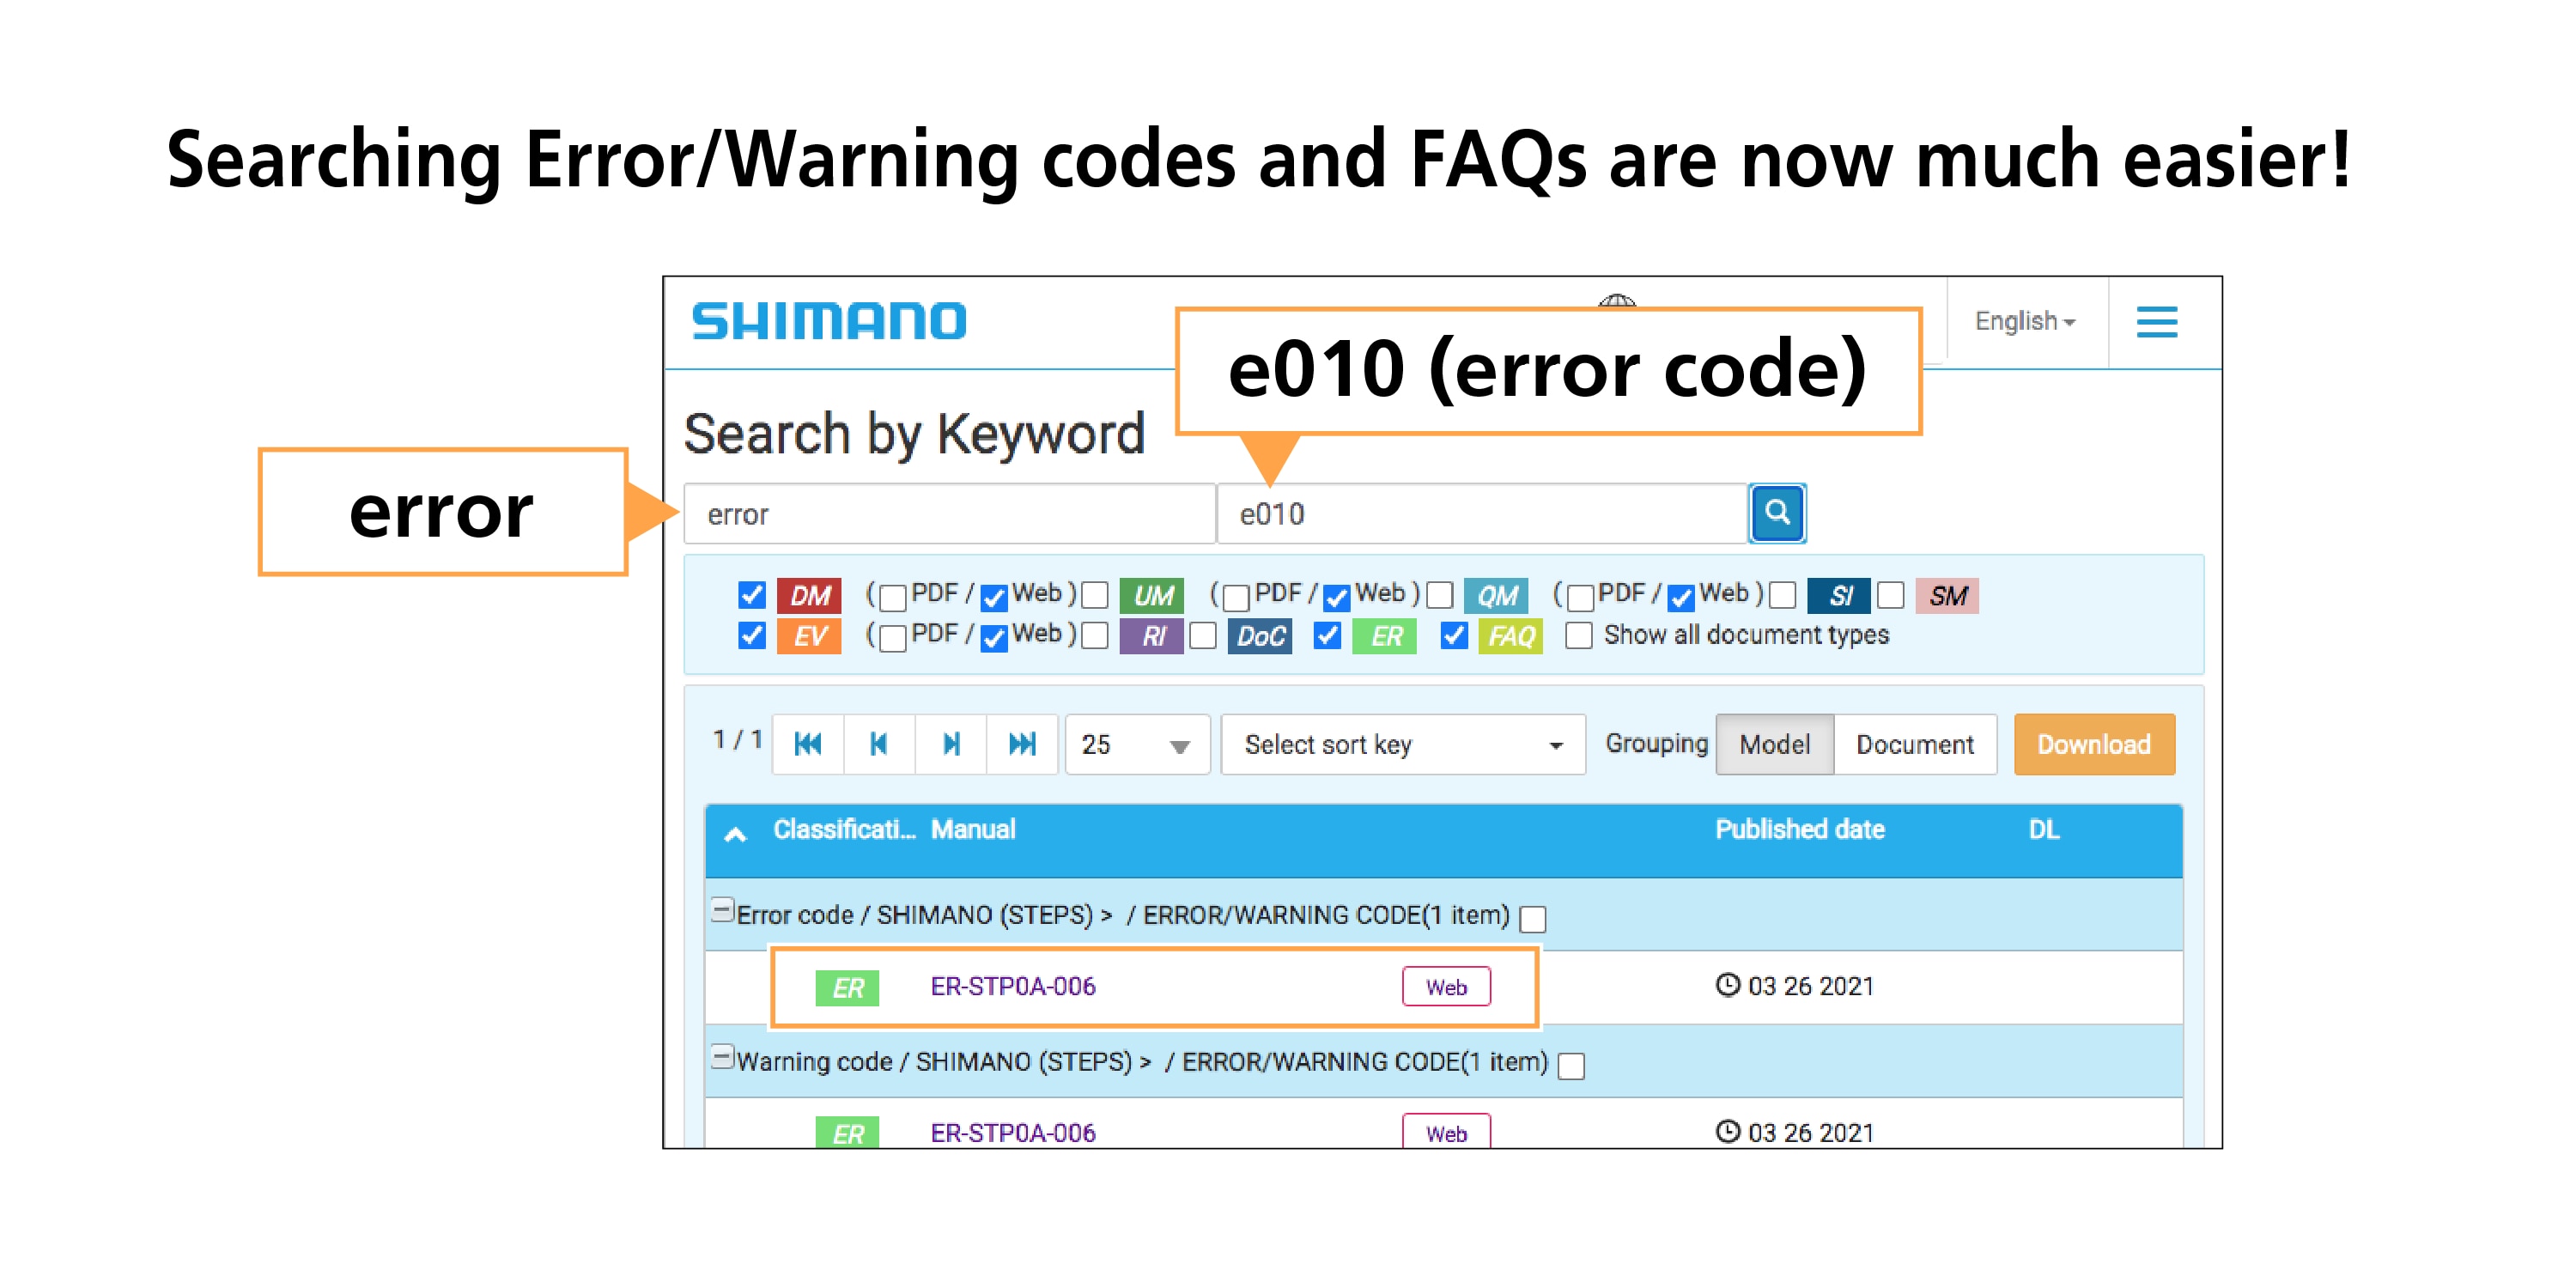Check the SI checkbox
Viewport: 2576px width, 1288px height.
[x=1782, y=595]
